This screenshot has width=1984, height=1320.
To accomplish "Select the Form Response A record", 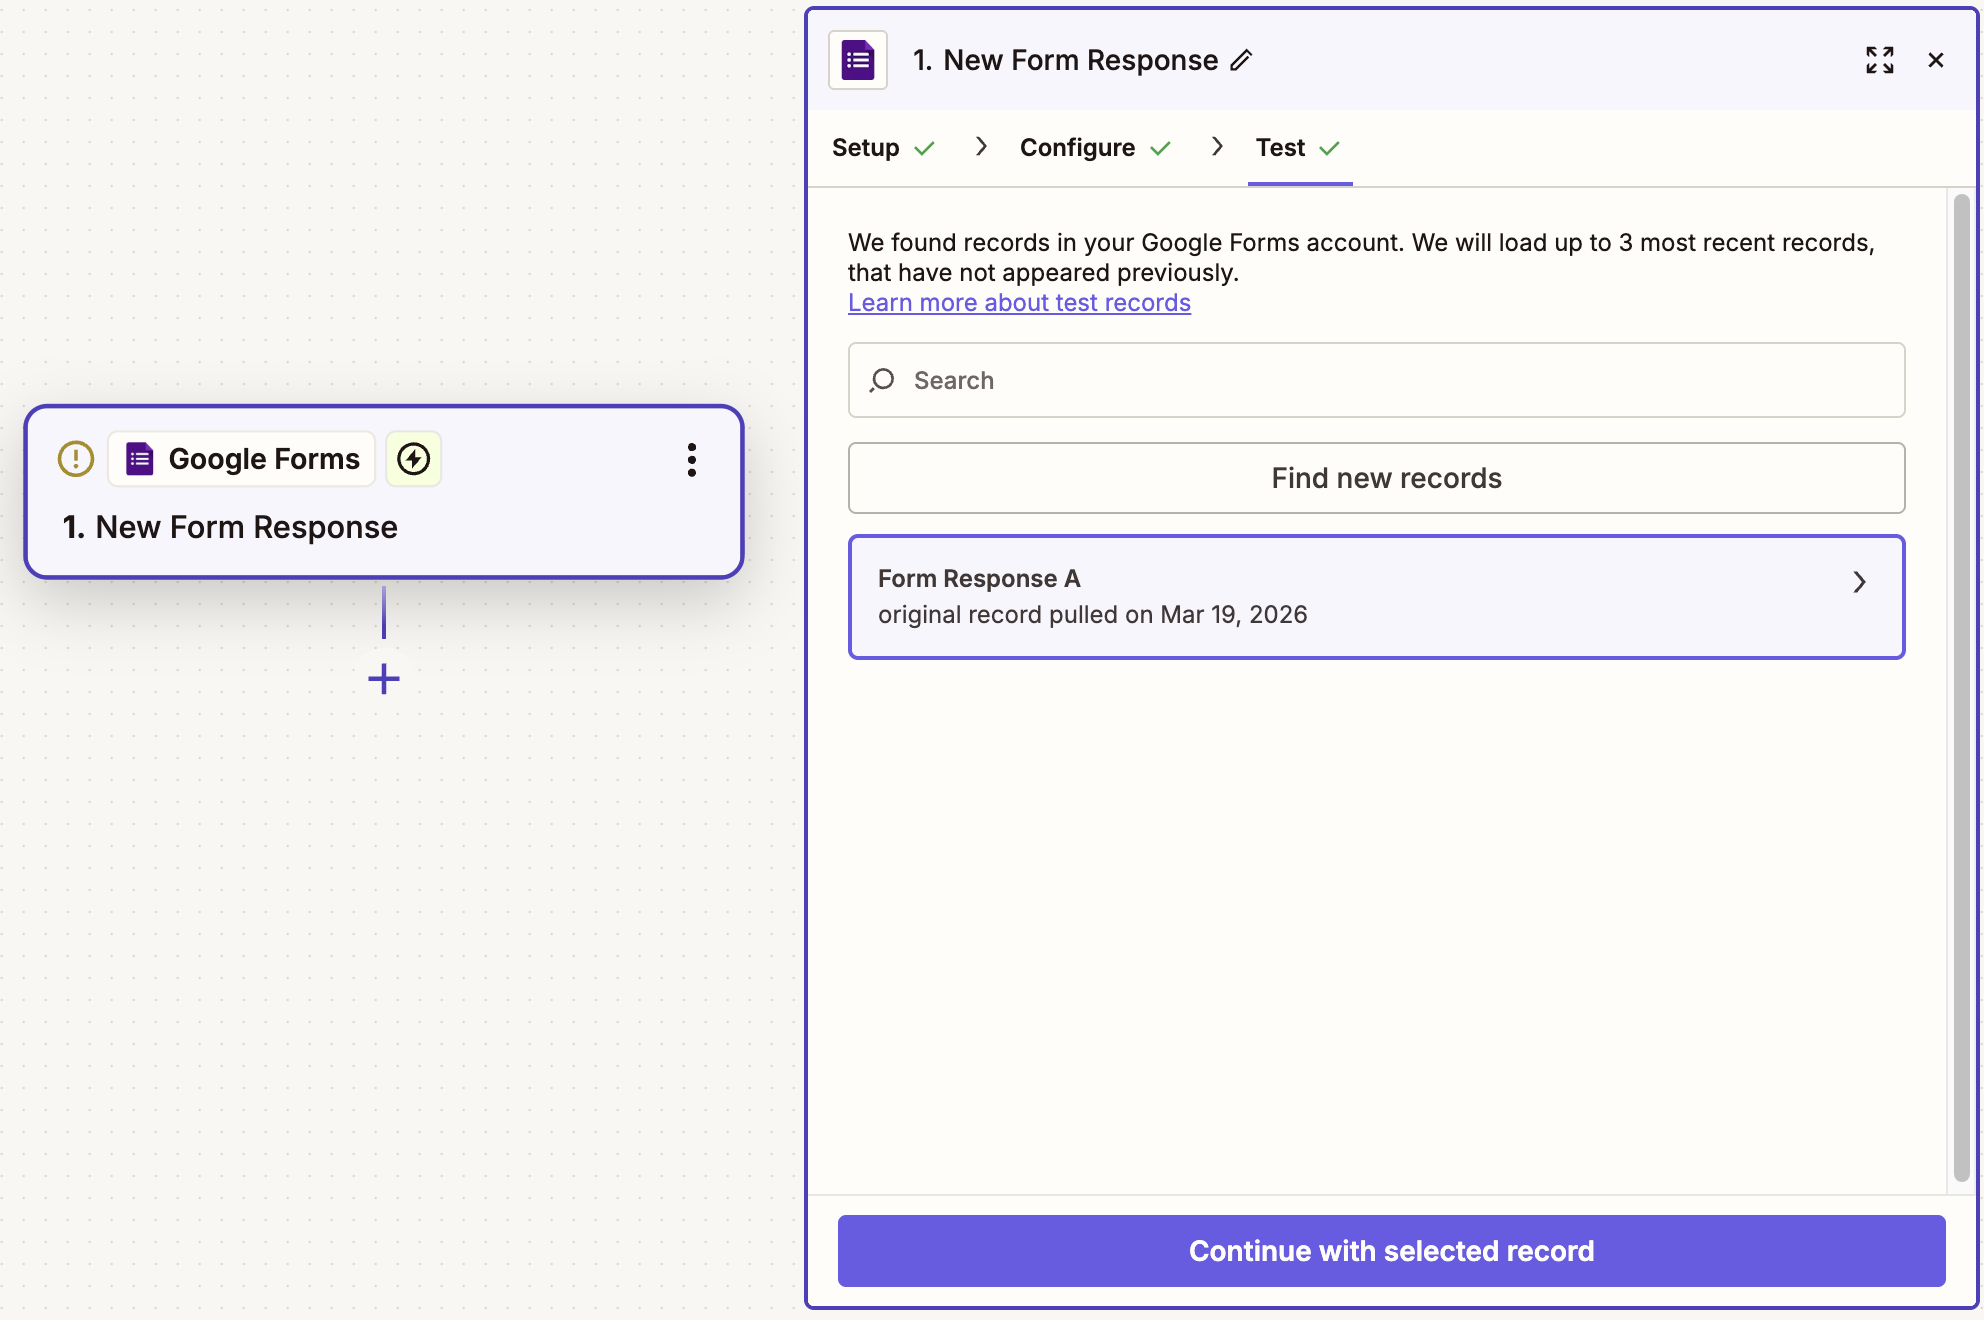I will pyautogui.click(x=1300, y=597).
